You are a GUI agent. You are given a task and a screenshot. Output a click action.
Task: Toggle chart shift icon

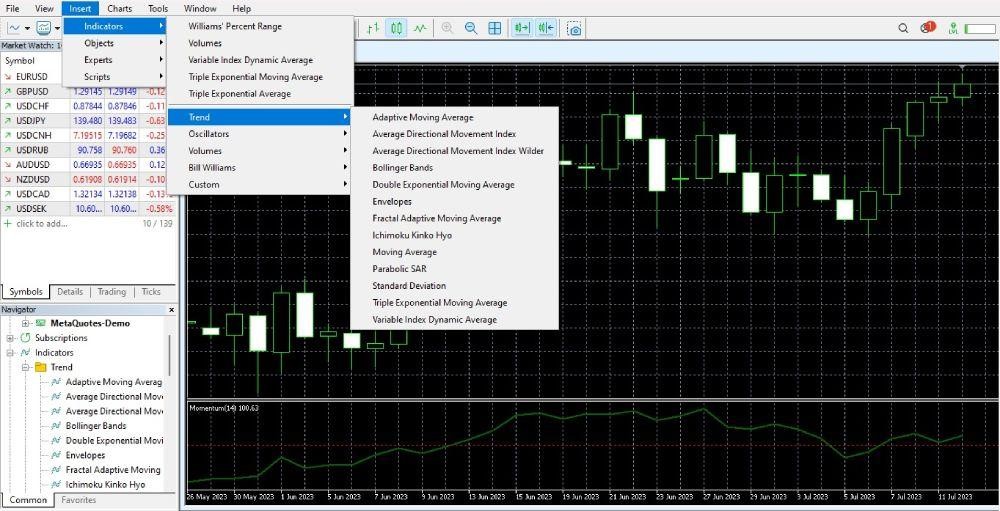[x=546, y=29]
